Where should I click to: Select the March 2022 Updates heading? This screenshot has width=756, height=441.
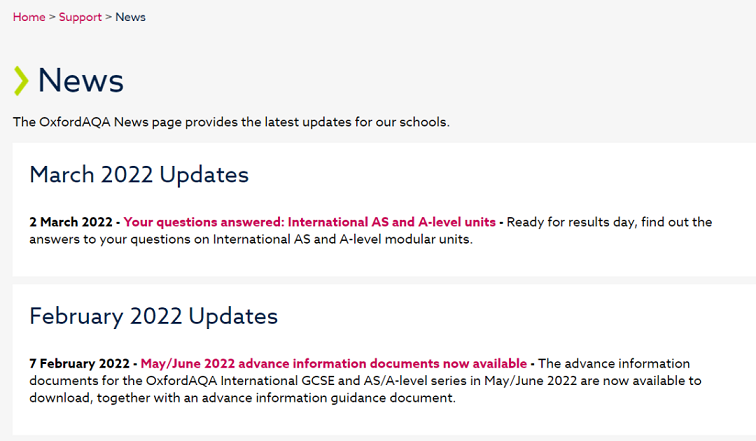pyautogui.click(x=139, y=174)
